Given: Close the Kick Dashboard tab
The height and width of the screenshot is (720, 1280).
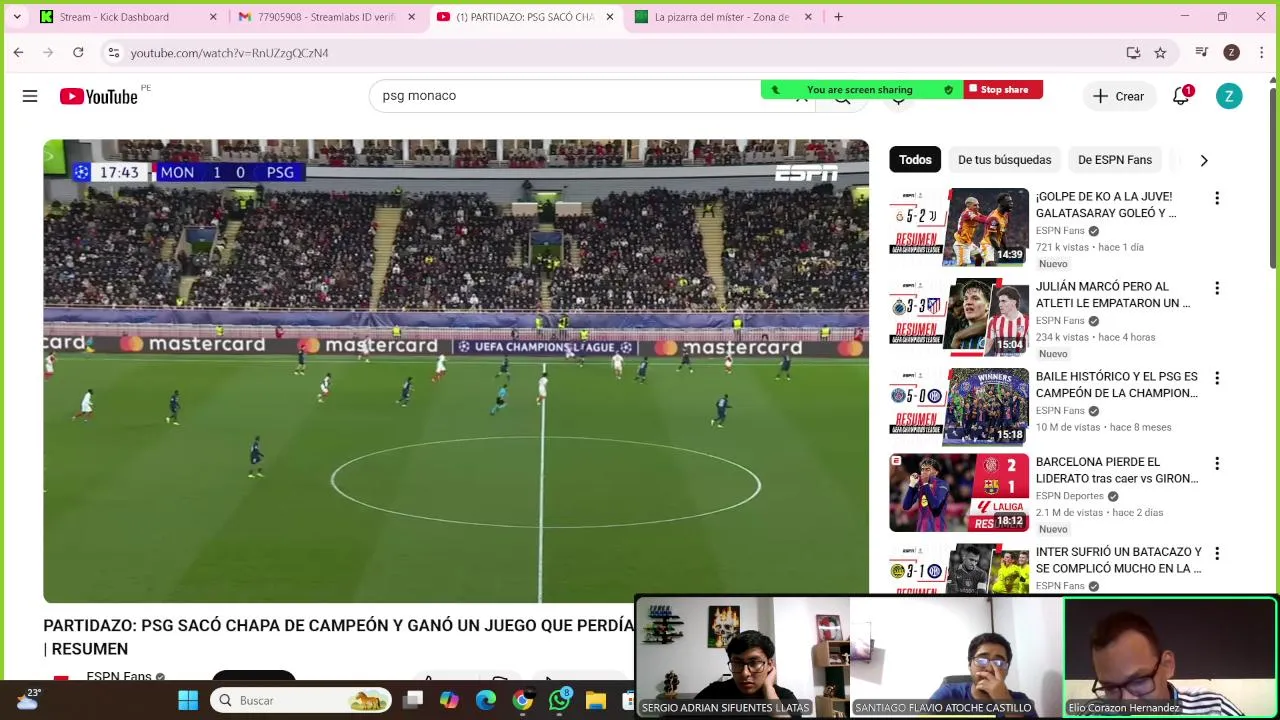Looking at the screenshot, I should point(213,17).
